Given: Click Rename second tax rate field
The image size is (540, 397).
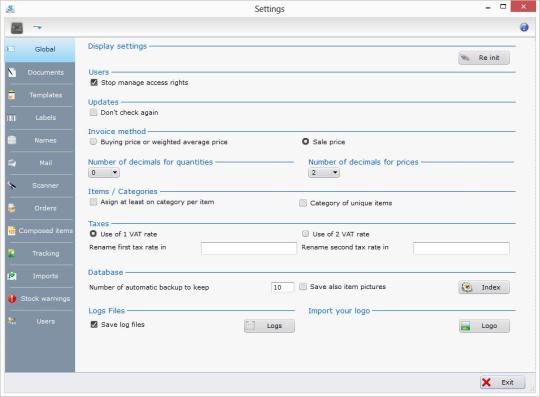Looking at the screenshot, I should pos(461,248).
